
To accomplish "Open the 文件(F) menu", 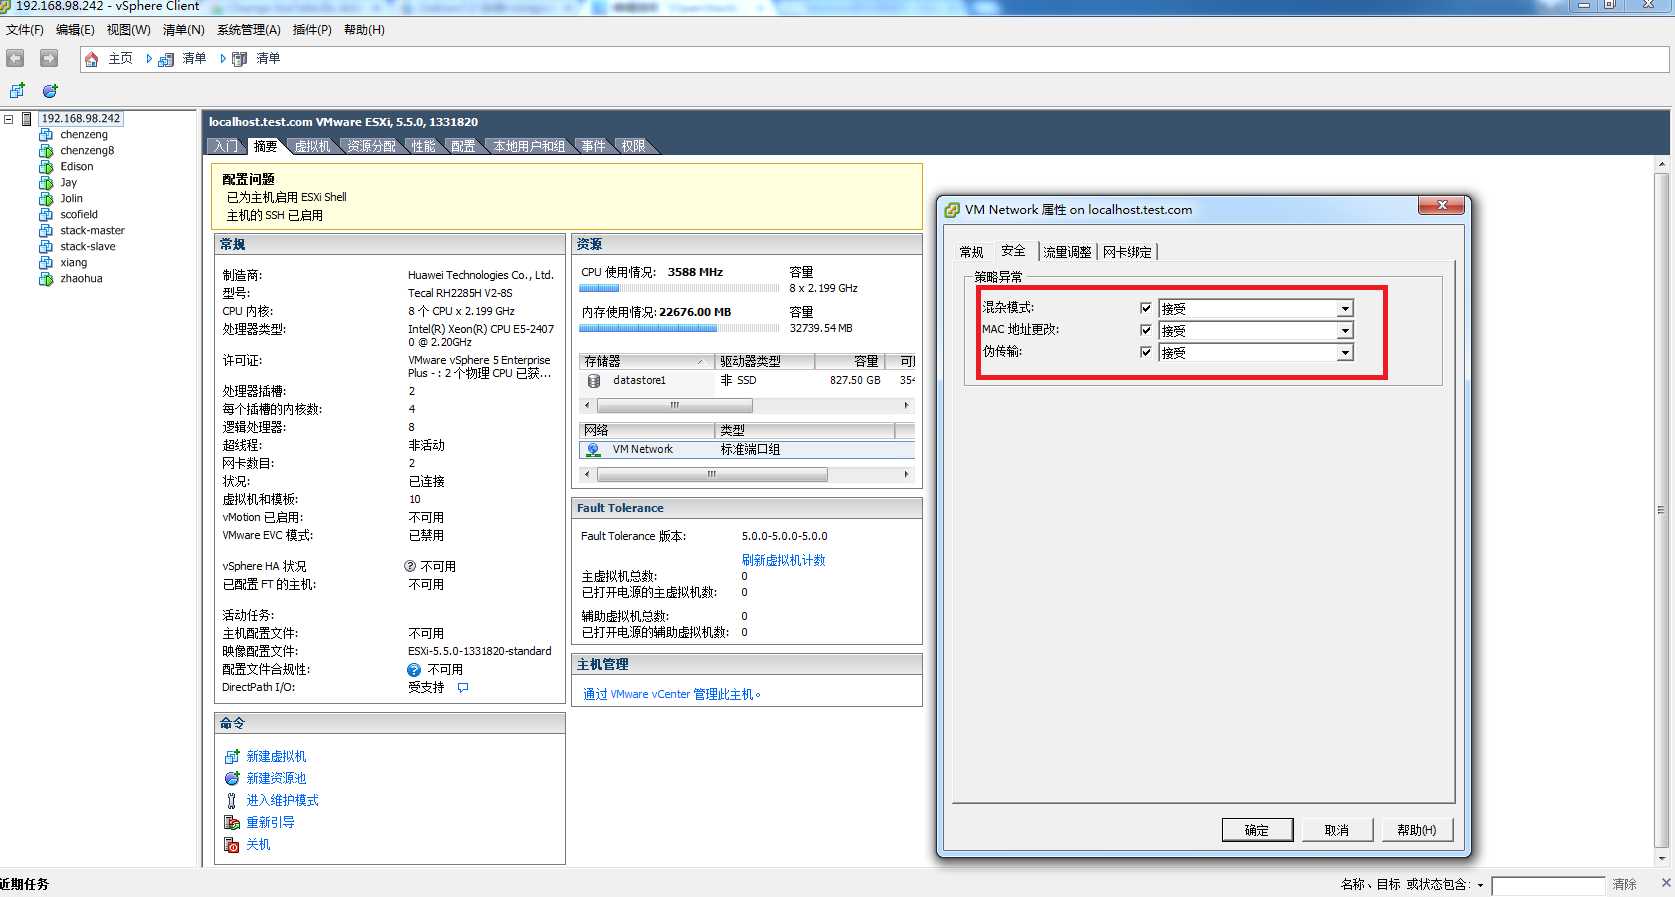I will pyautogui.click(x=25, y=30).
